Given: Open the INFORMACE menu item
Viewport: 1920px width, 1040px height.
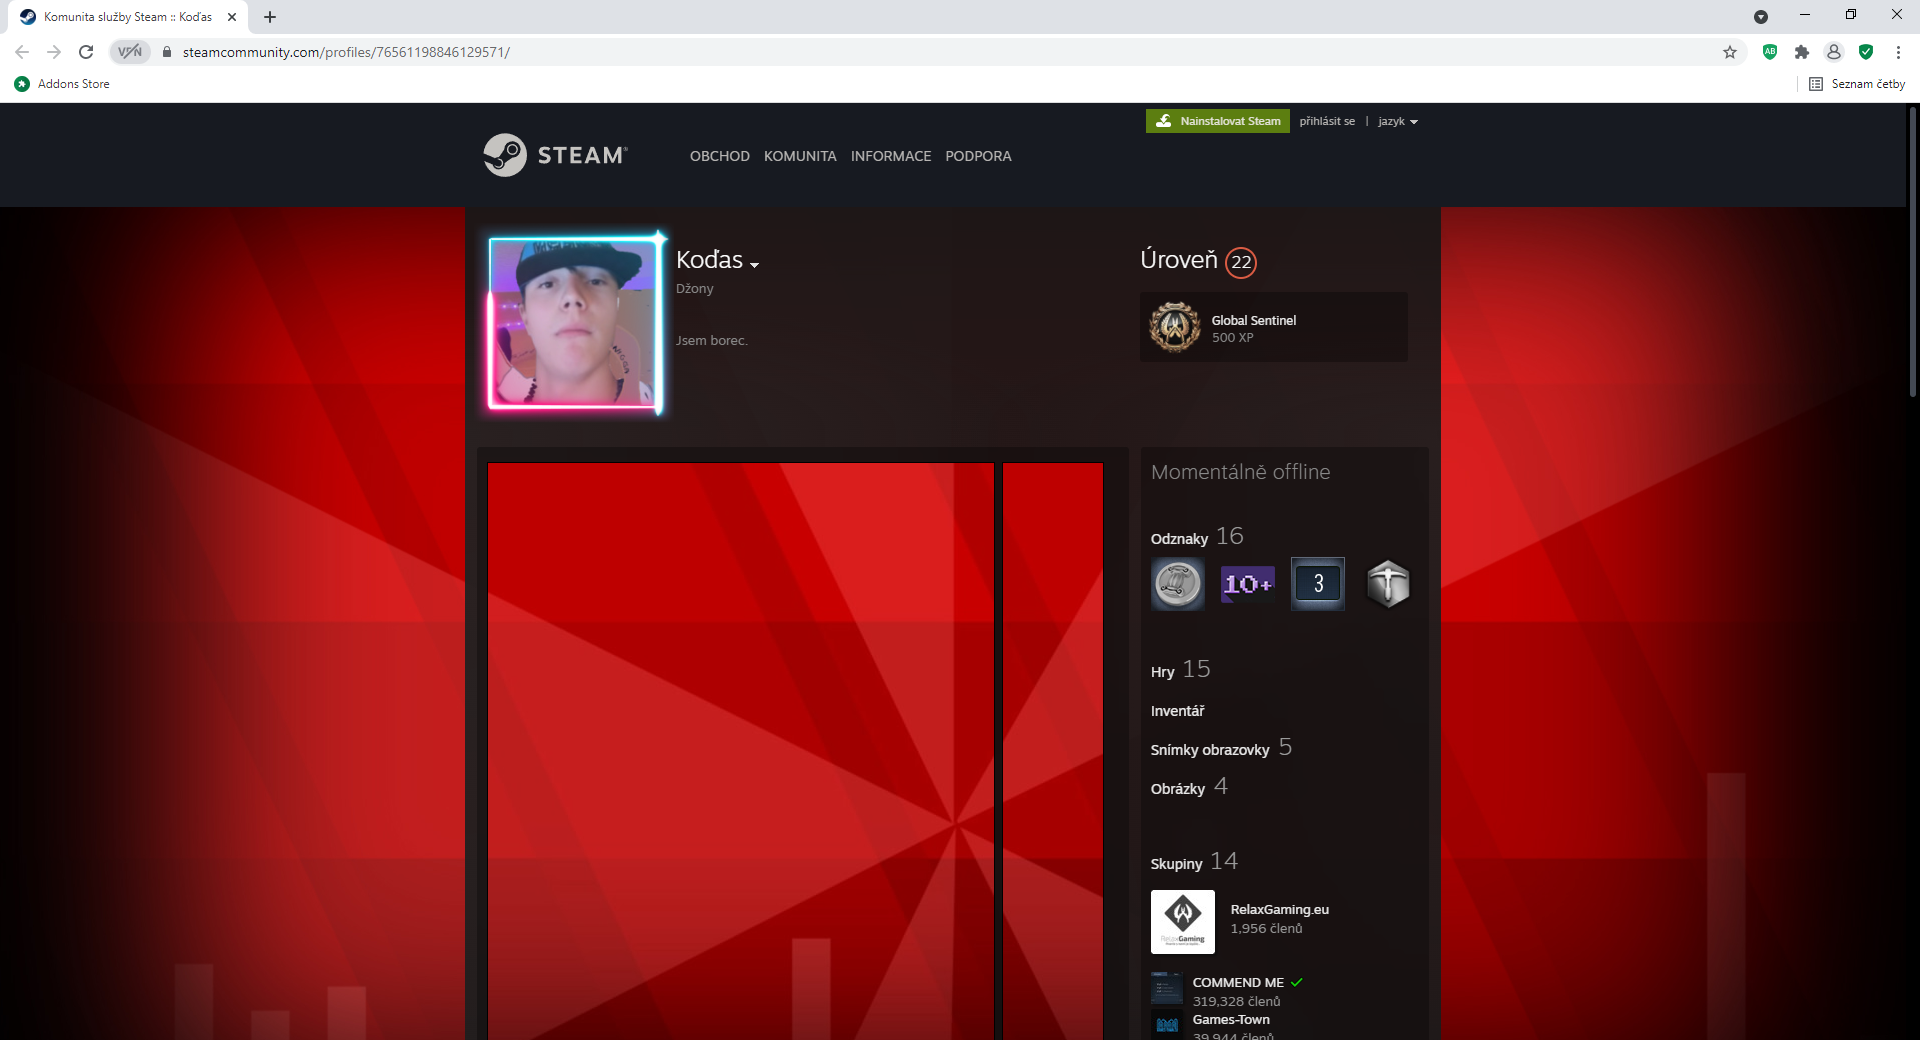Looking at the screenshot, I should (x=891, y=156).
